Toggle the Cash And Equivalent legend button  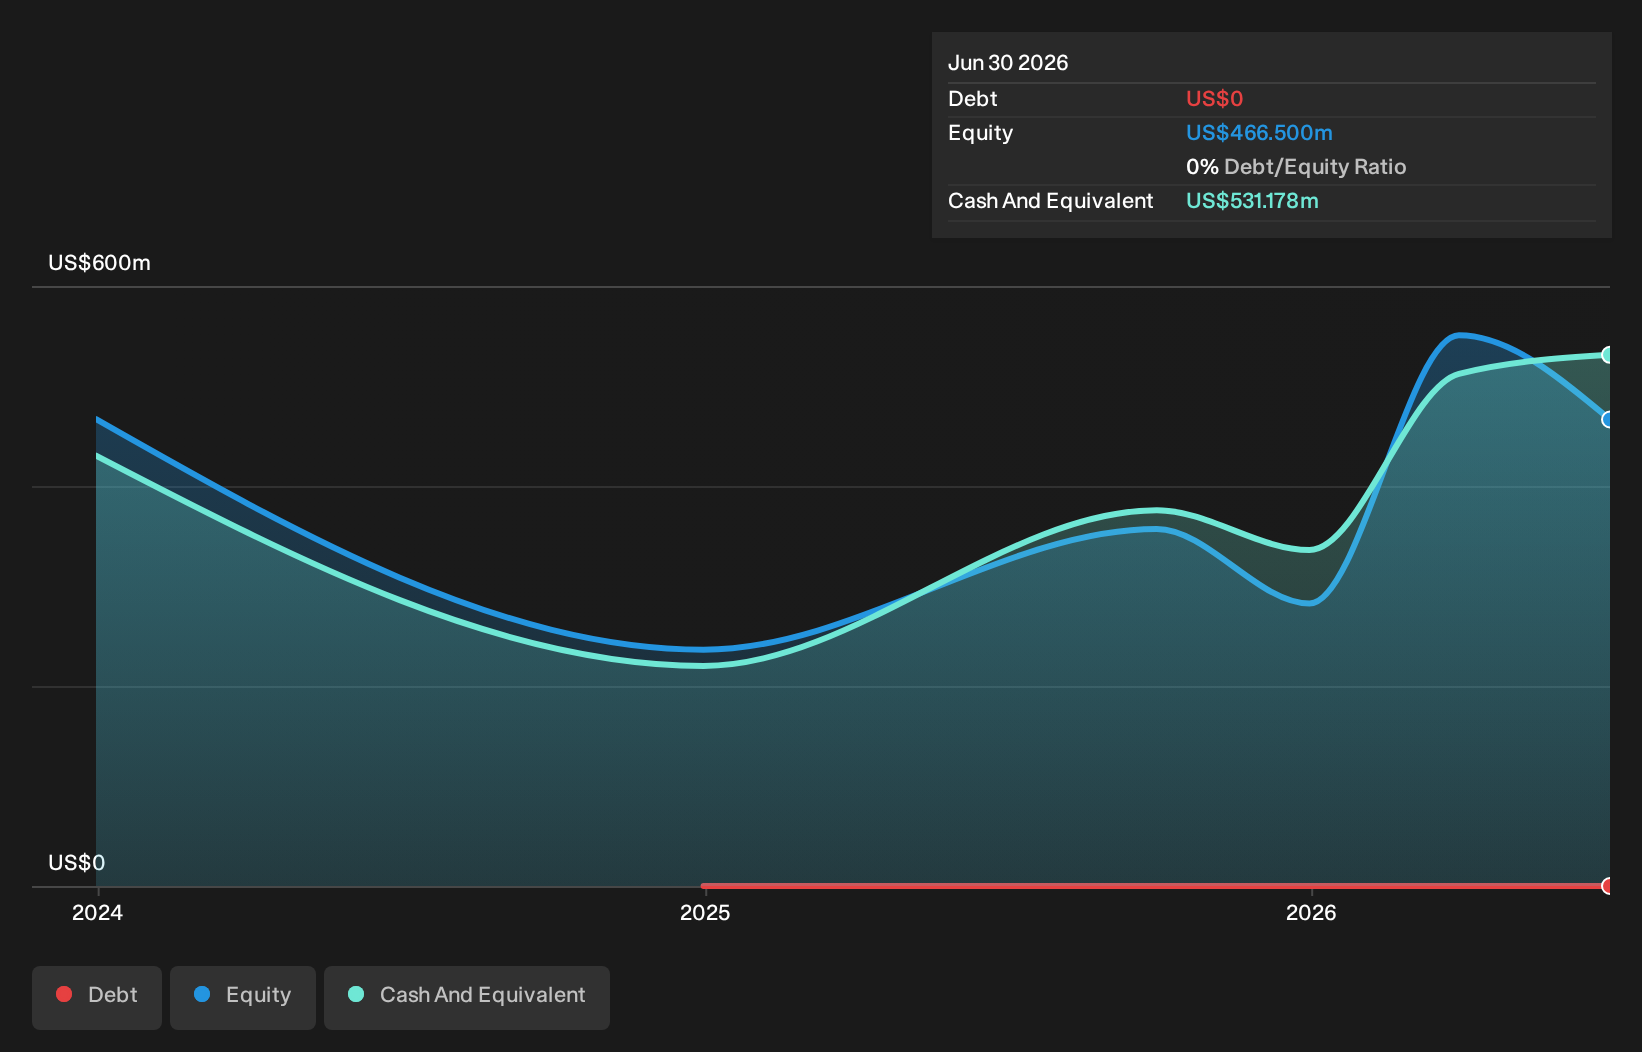click(x=467, y=997)
